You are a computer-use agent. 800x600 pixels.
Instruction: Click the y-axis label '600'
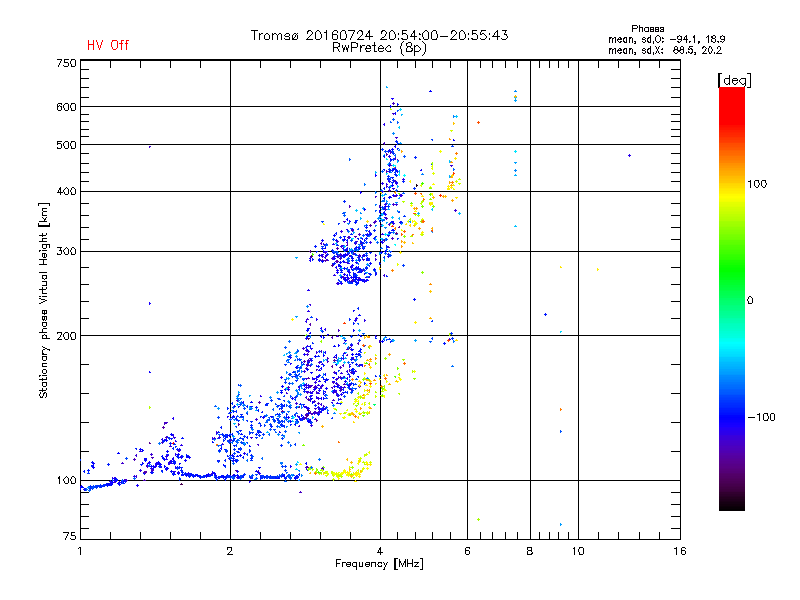pyautogui.click(x=66, y=107)
